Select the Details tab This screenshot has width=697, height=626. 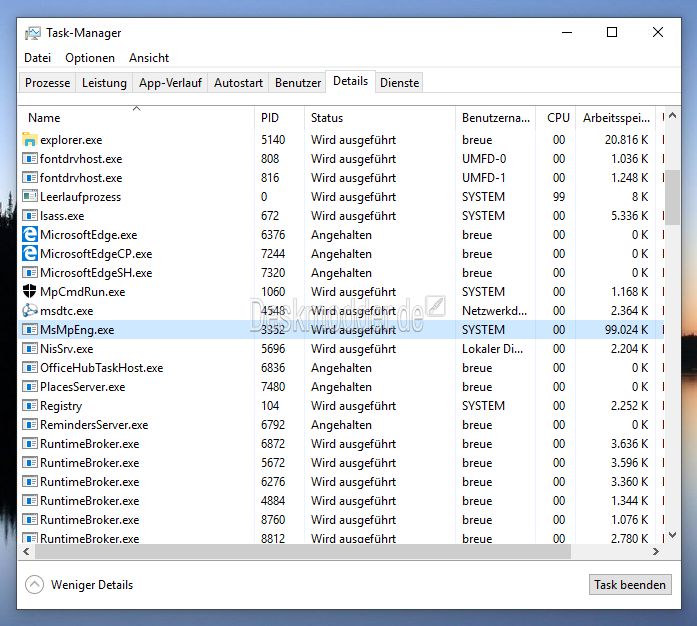click(350, 81)
